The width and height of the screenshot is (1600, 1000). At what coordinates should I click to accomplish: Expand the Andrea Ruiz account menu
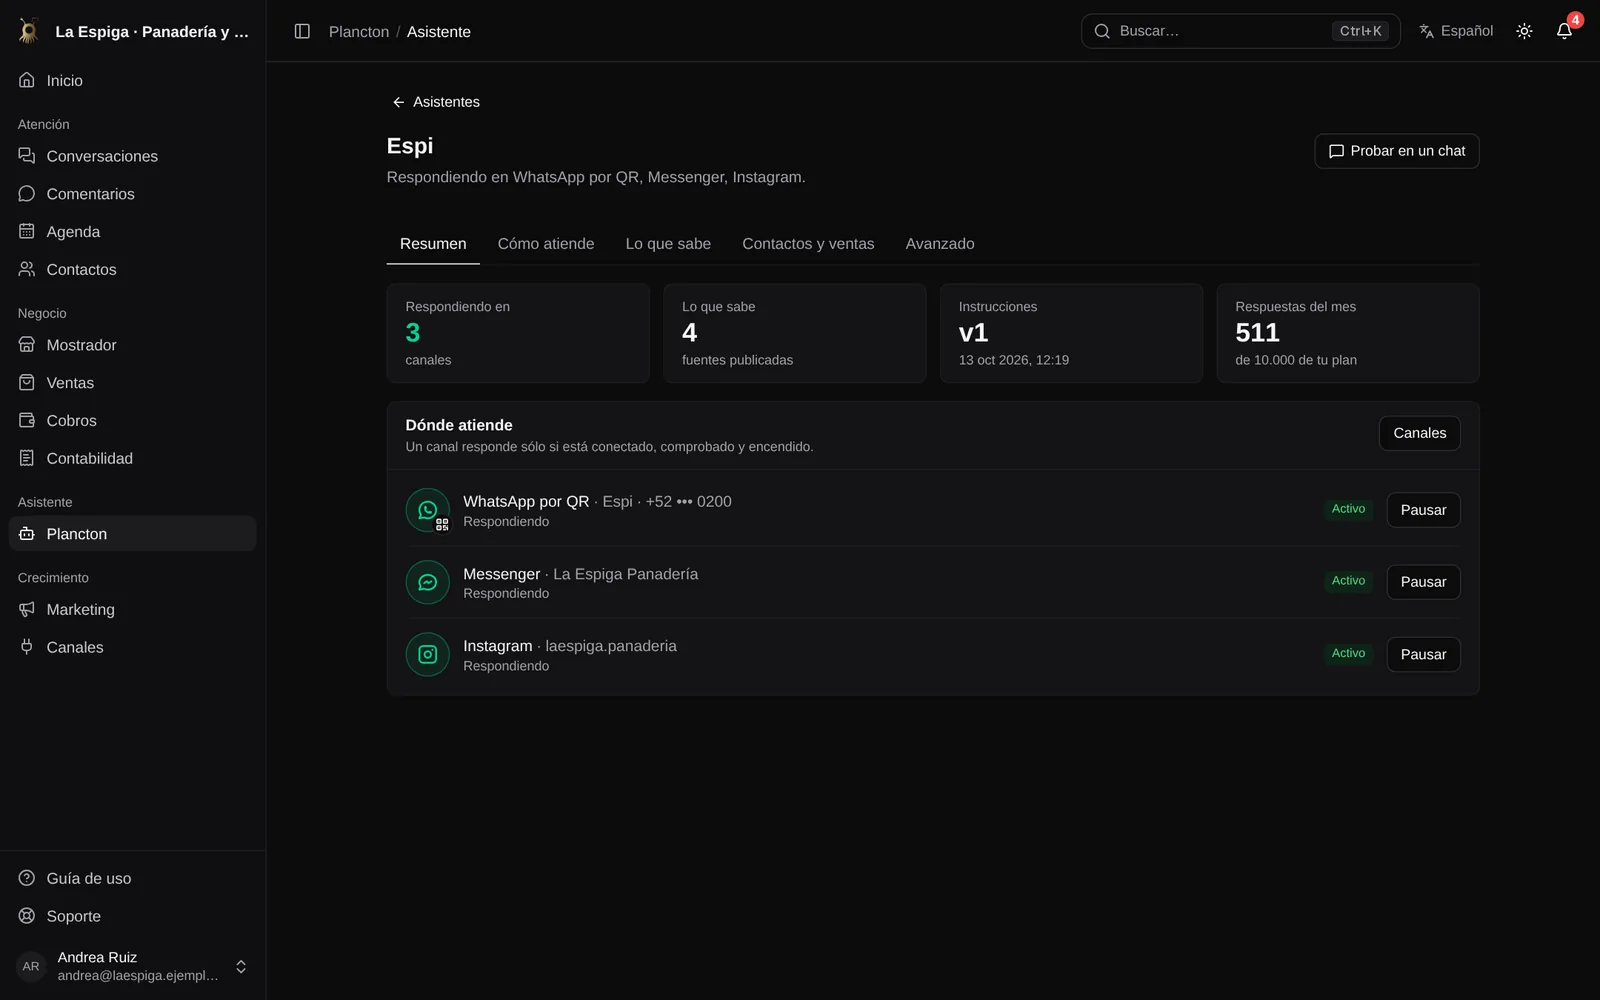coord(133,966)
